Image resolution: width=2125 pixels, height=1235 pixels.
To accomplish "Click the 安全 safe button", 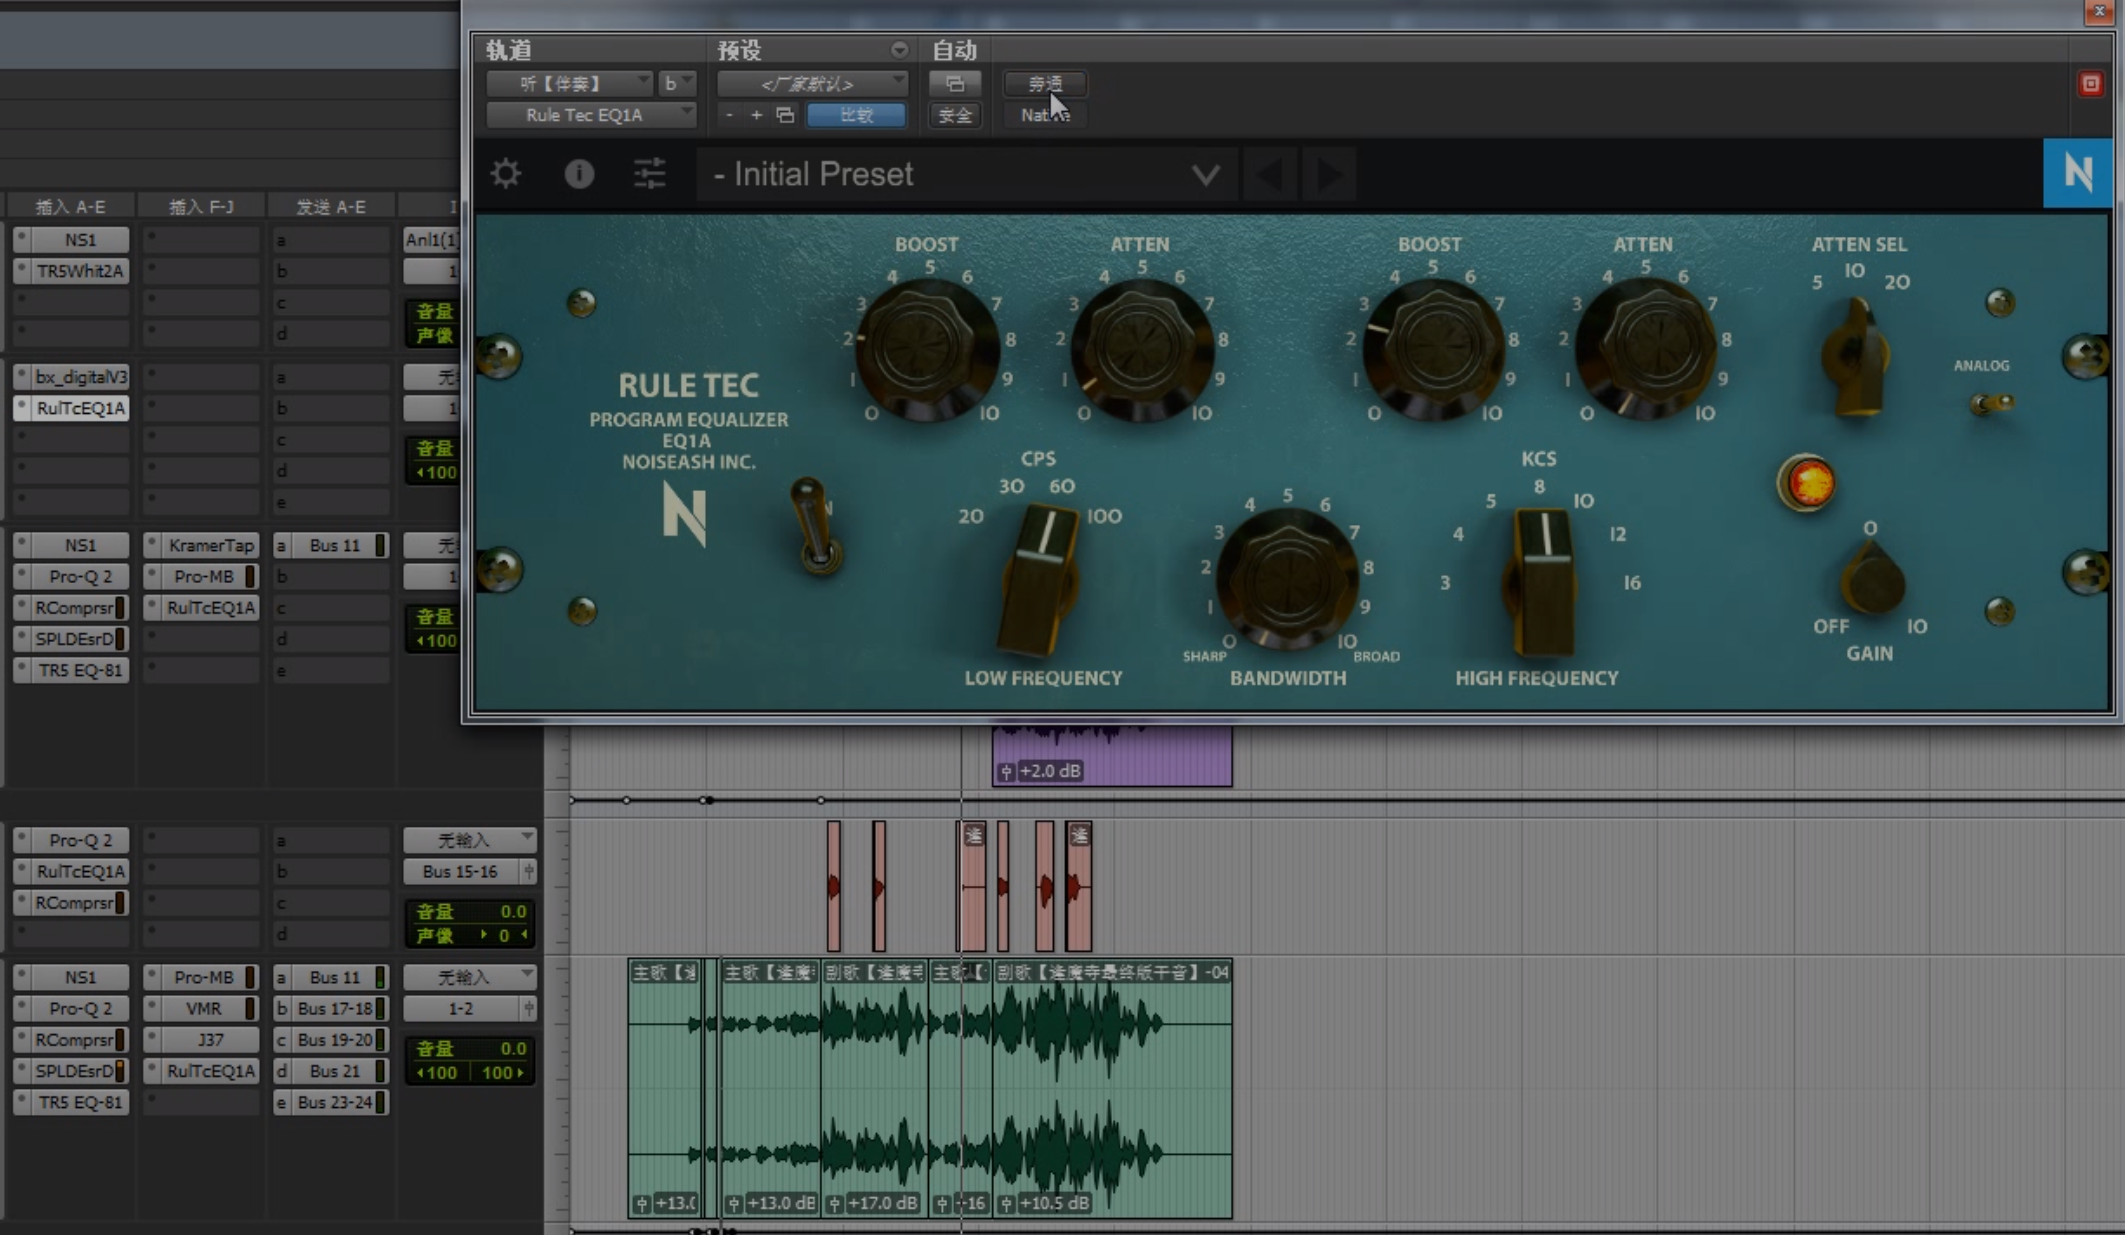I will click(955, 115).
